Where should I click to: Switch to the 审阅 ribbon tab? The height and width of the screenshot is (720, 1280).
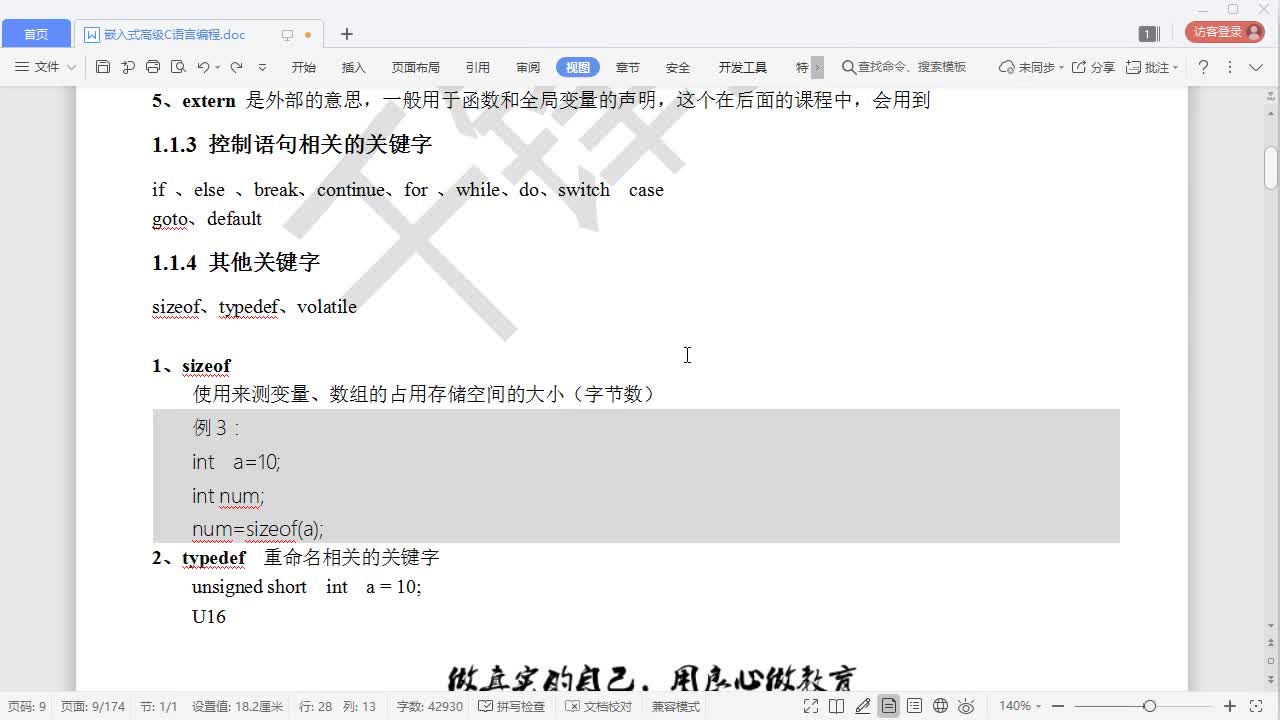coord(528,67)
